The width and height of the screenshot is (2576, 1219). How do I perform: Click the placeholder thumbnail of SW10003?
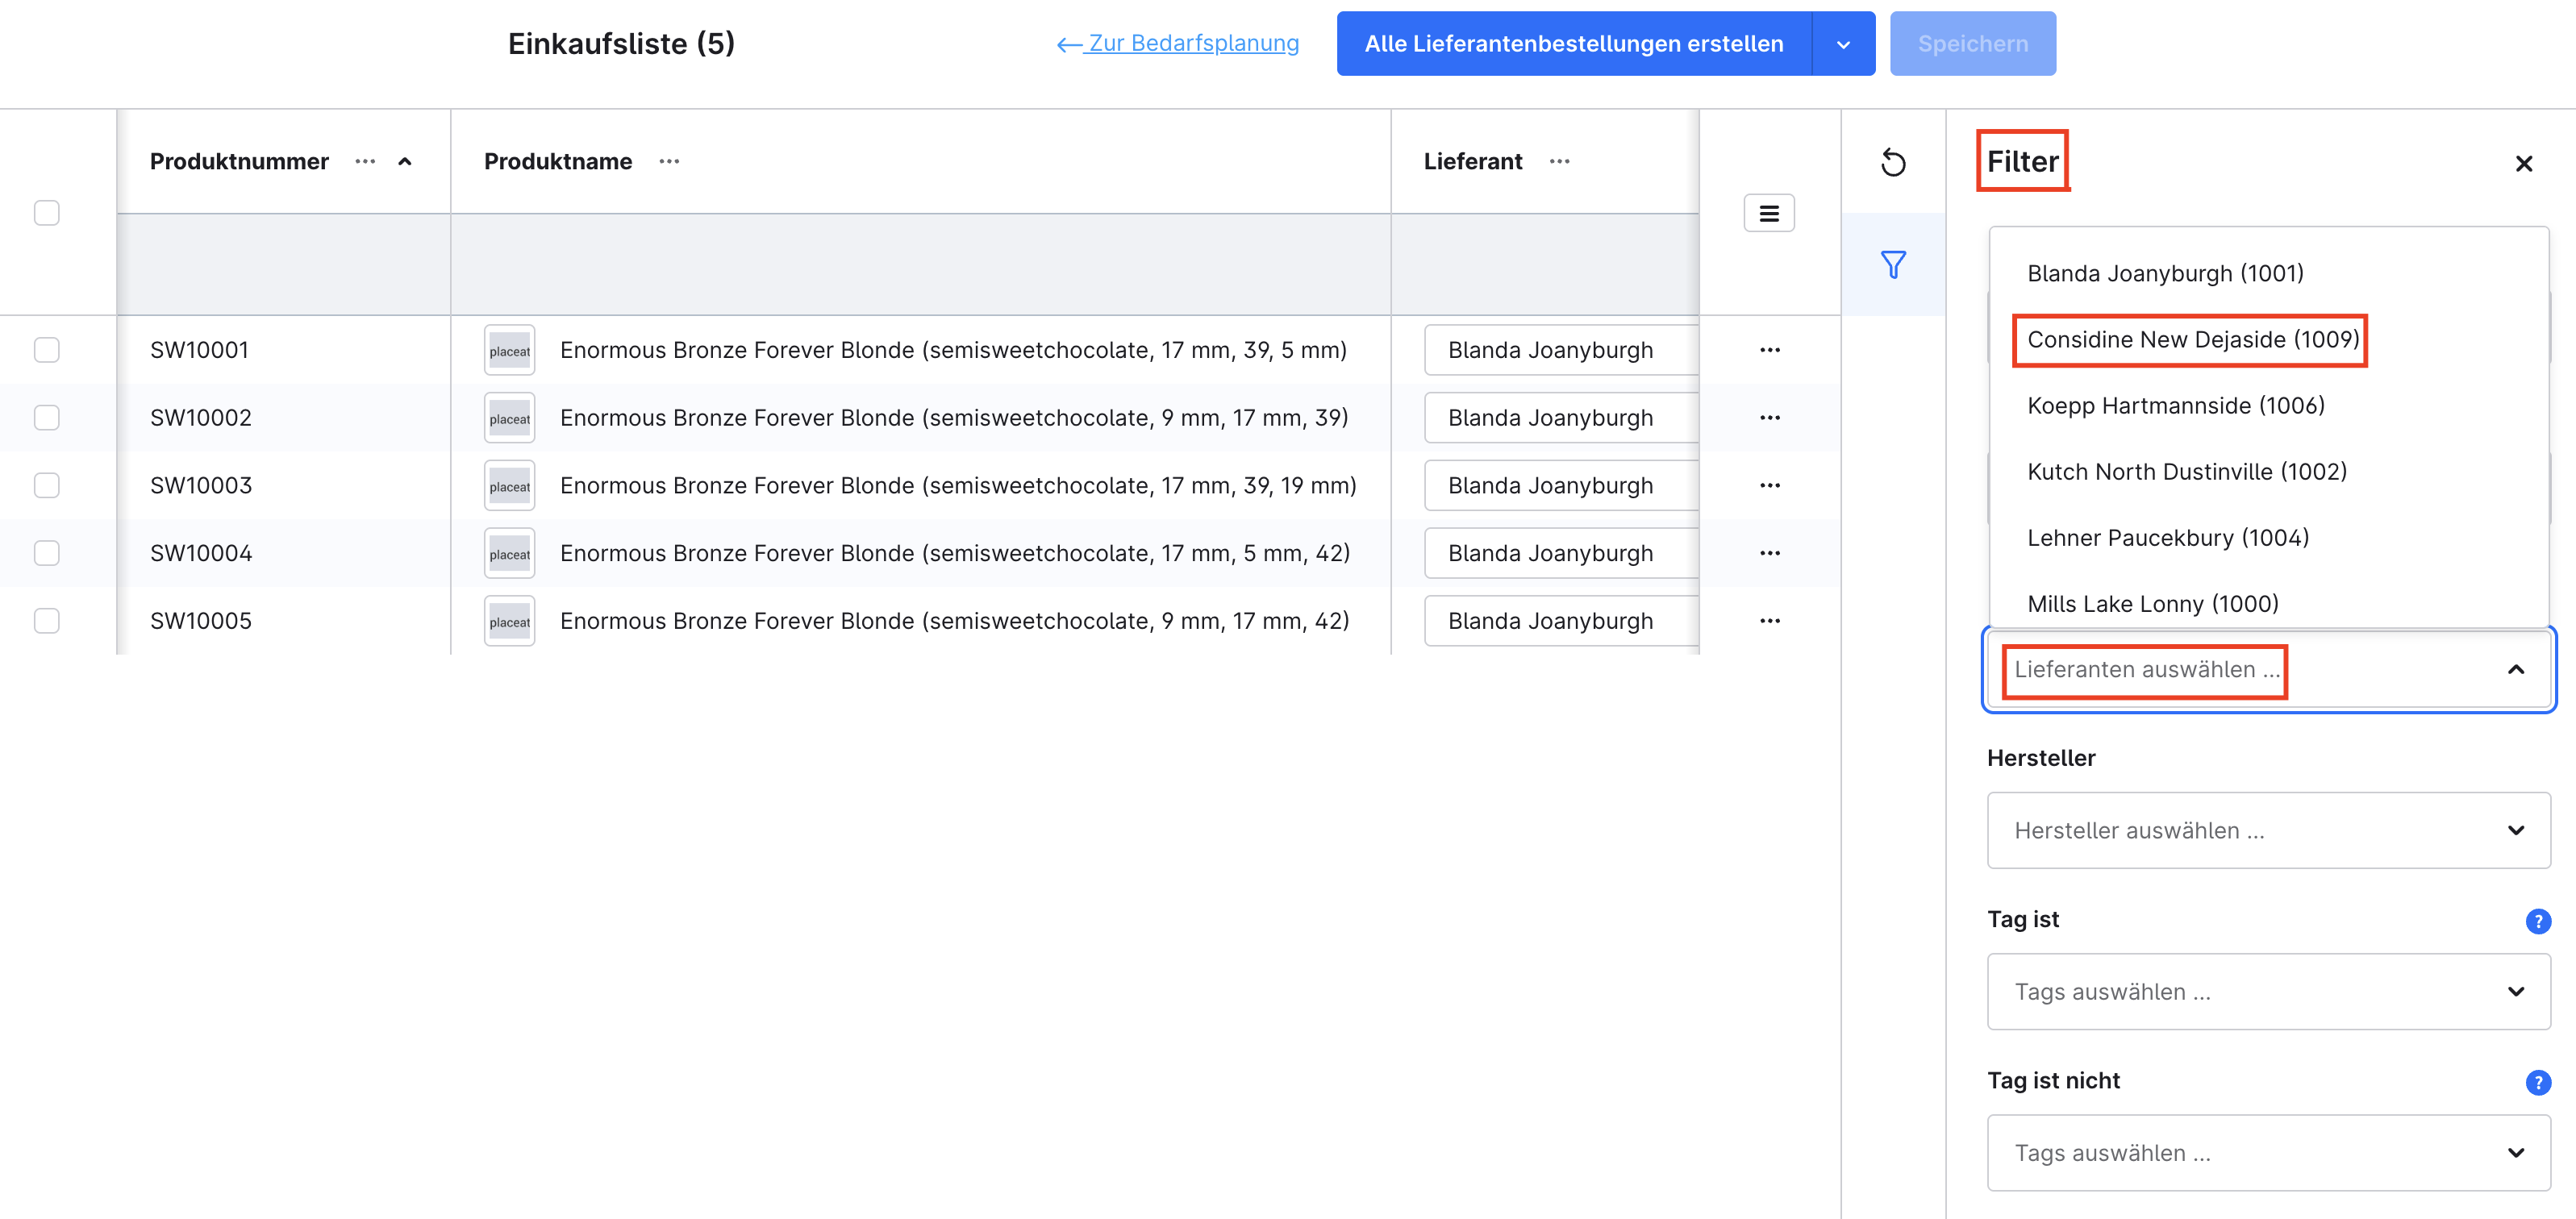(509, 486)
